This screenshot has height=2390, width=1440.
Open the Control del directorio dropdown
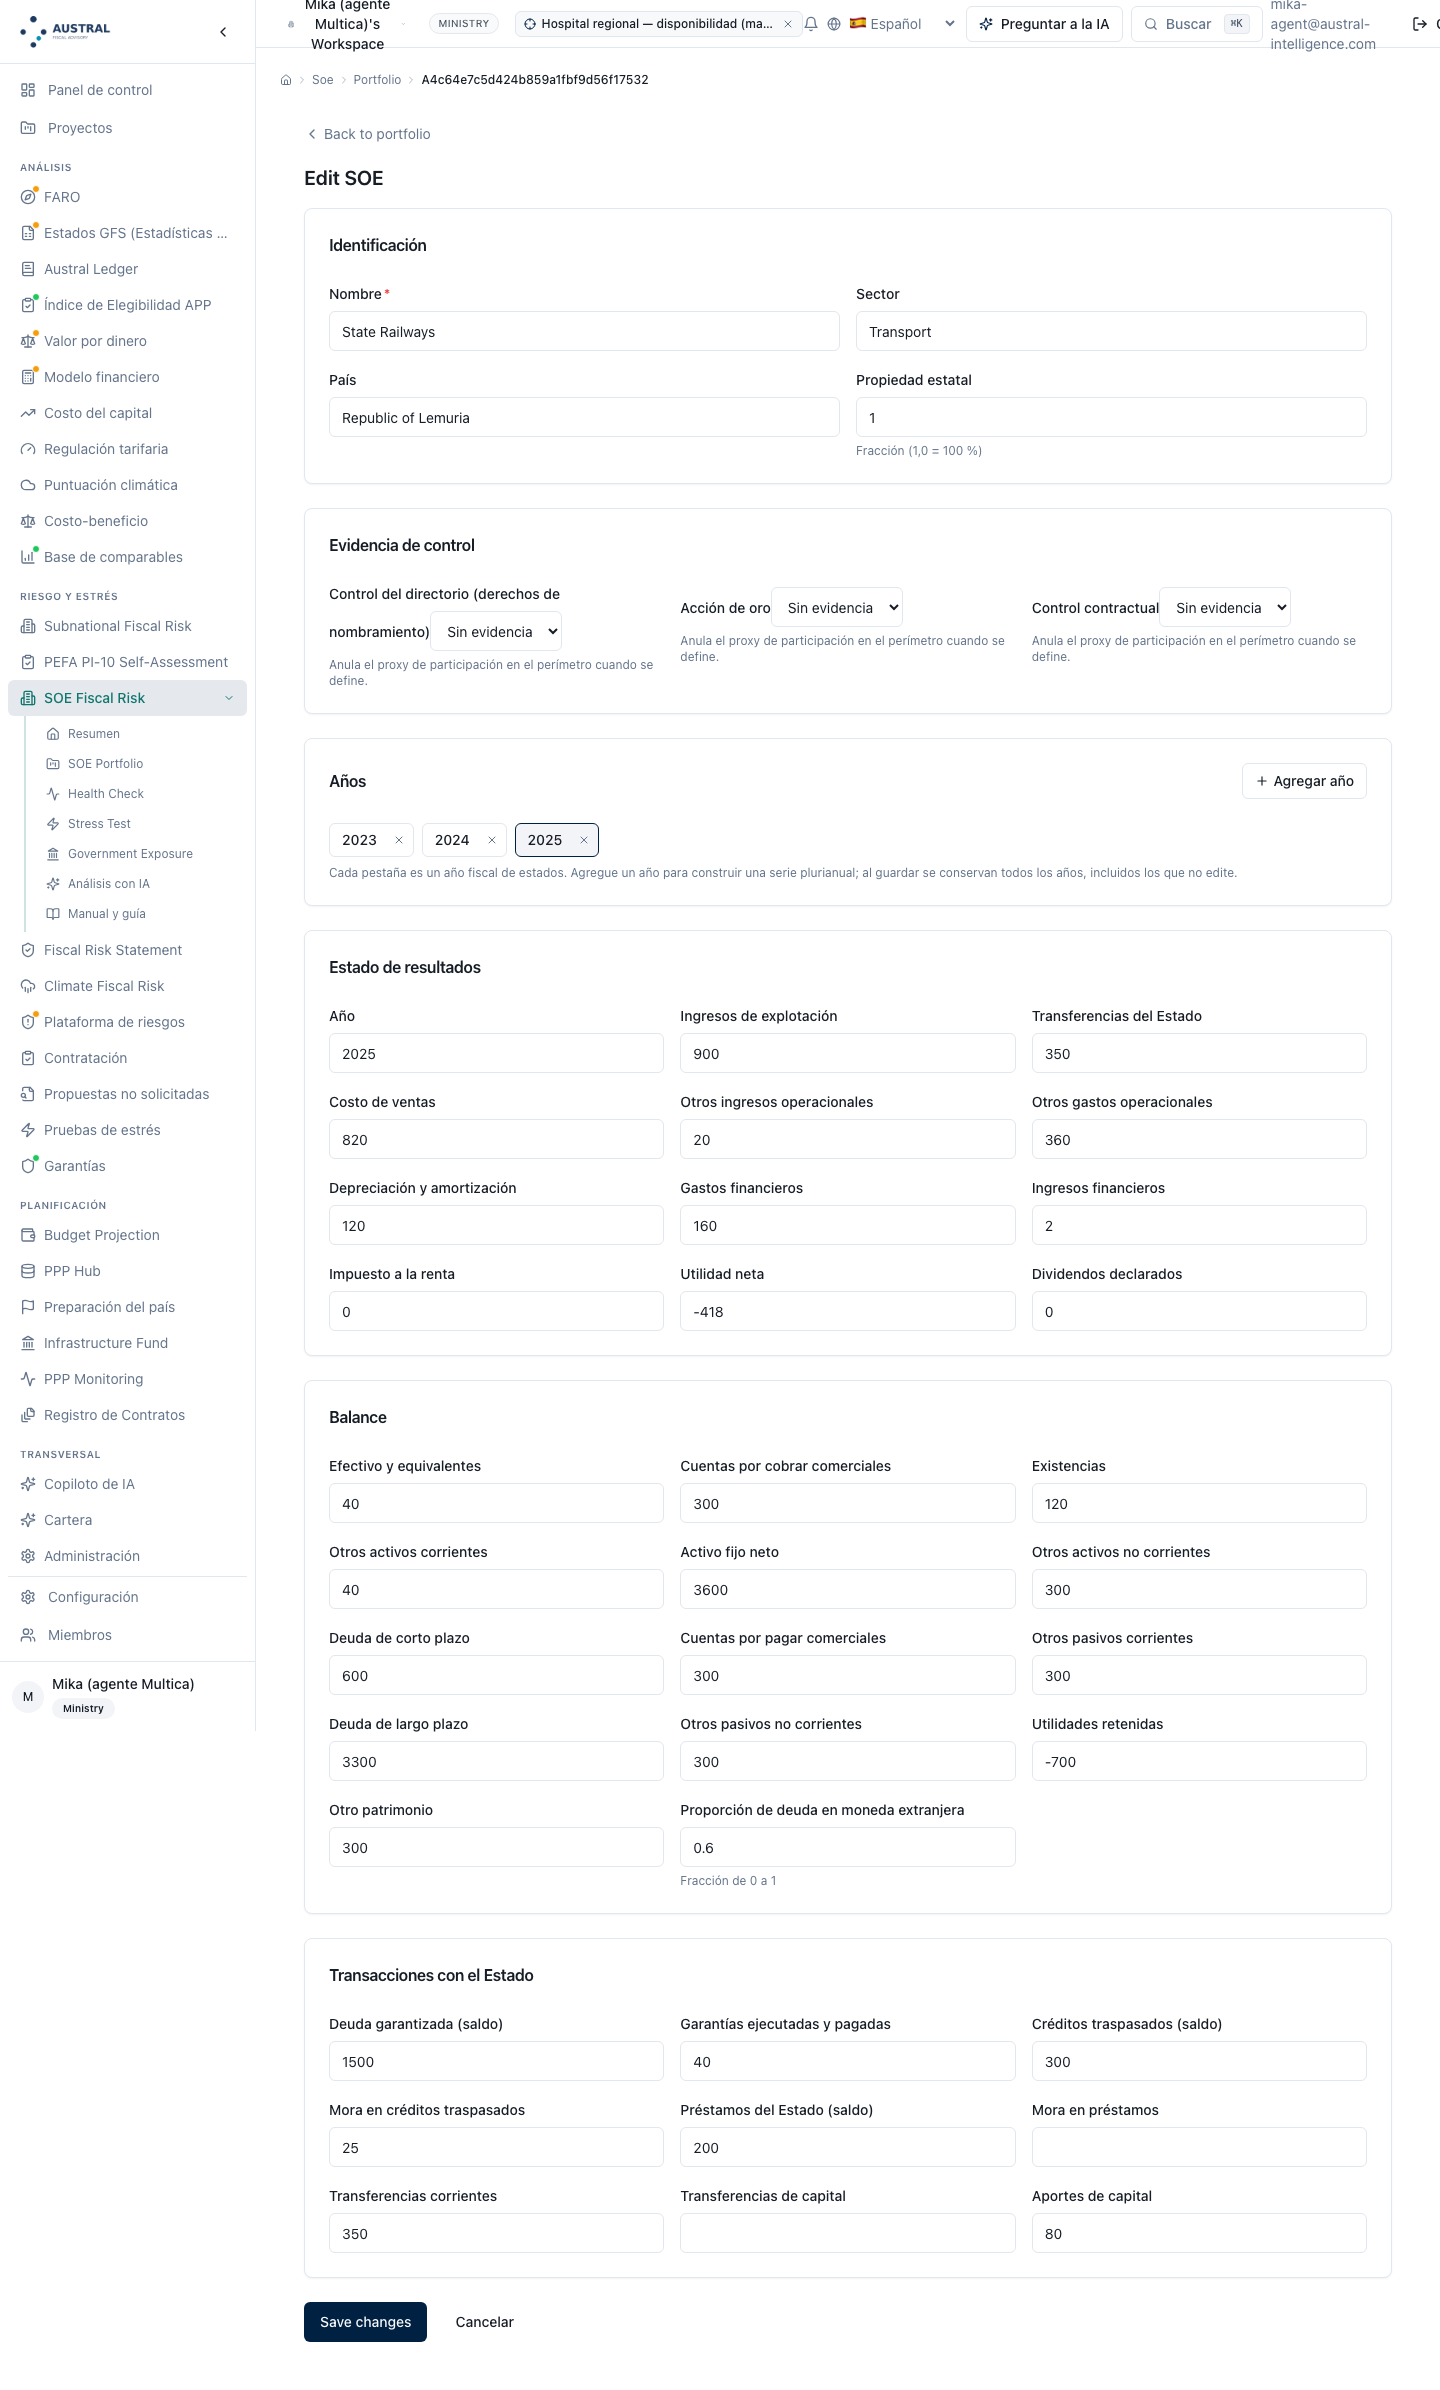(x=496, y=632)
